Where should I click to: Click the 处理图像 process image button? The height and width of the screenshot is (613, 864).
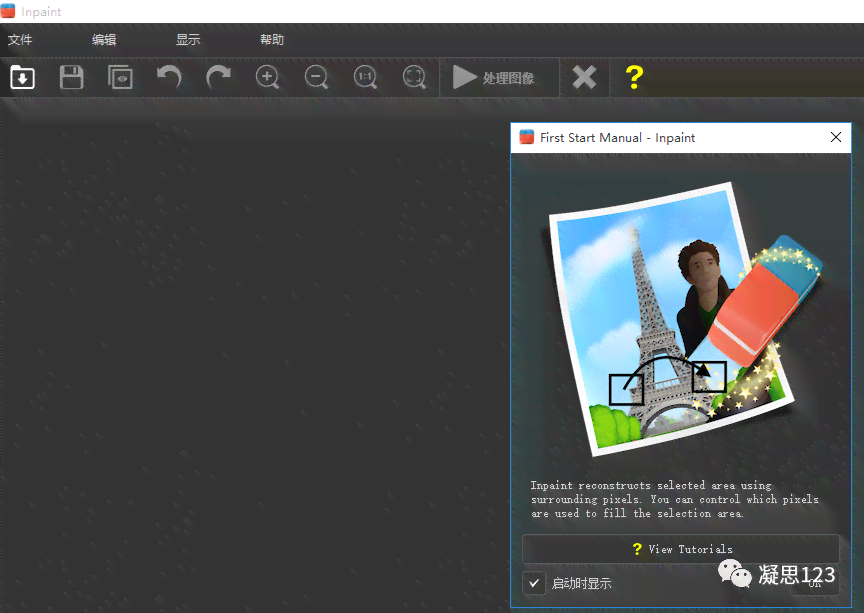pos(494,77)
